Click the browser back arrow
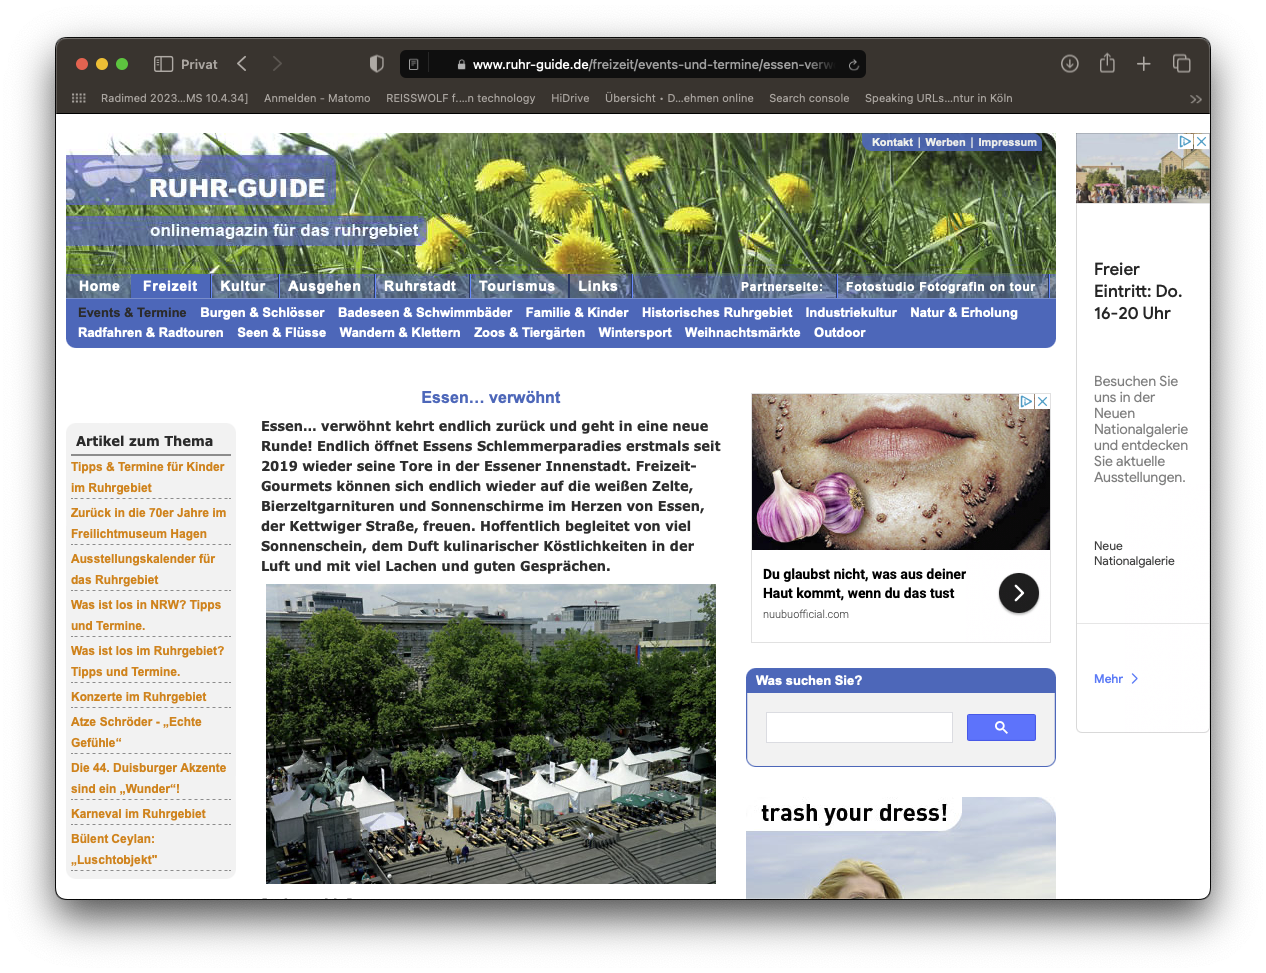 242,64
